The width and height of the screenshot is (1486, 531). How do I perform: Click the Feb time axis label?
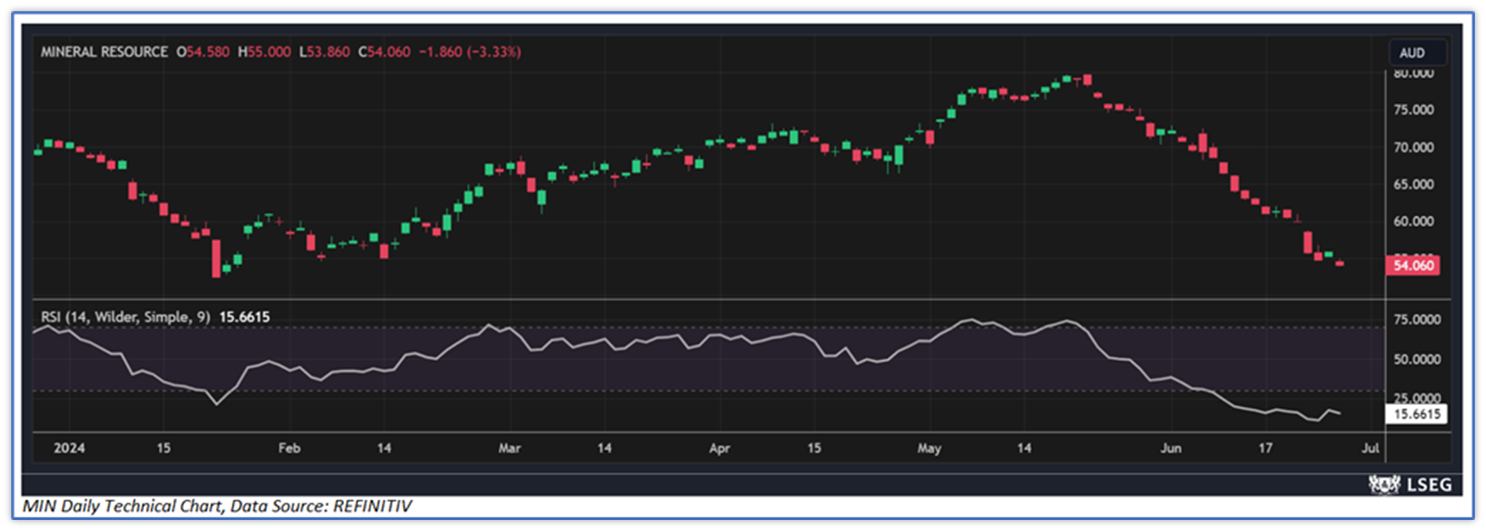click(x=289, y=449)
